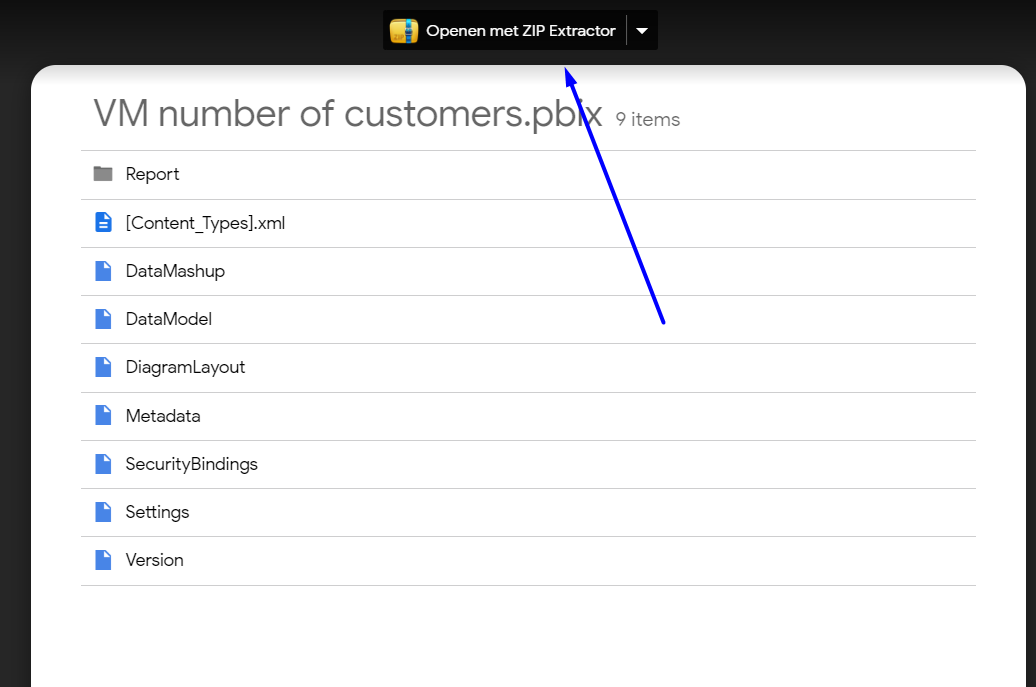Open the Report folder row

click(x=528, y=174)
